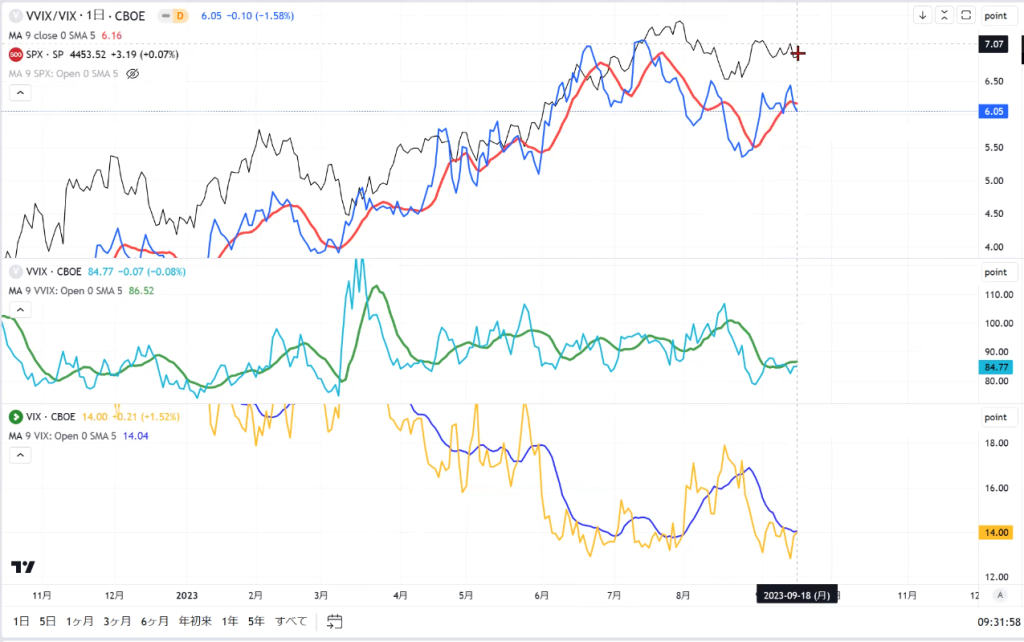
Task: Click the red SPX 500 symbol icon
Action: [16, 54]
